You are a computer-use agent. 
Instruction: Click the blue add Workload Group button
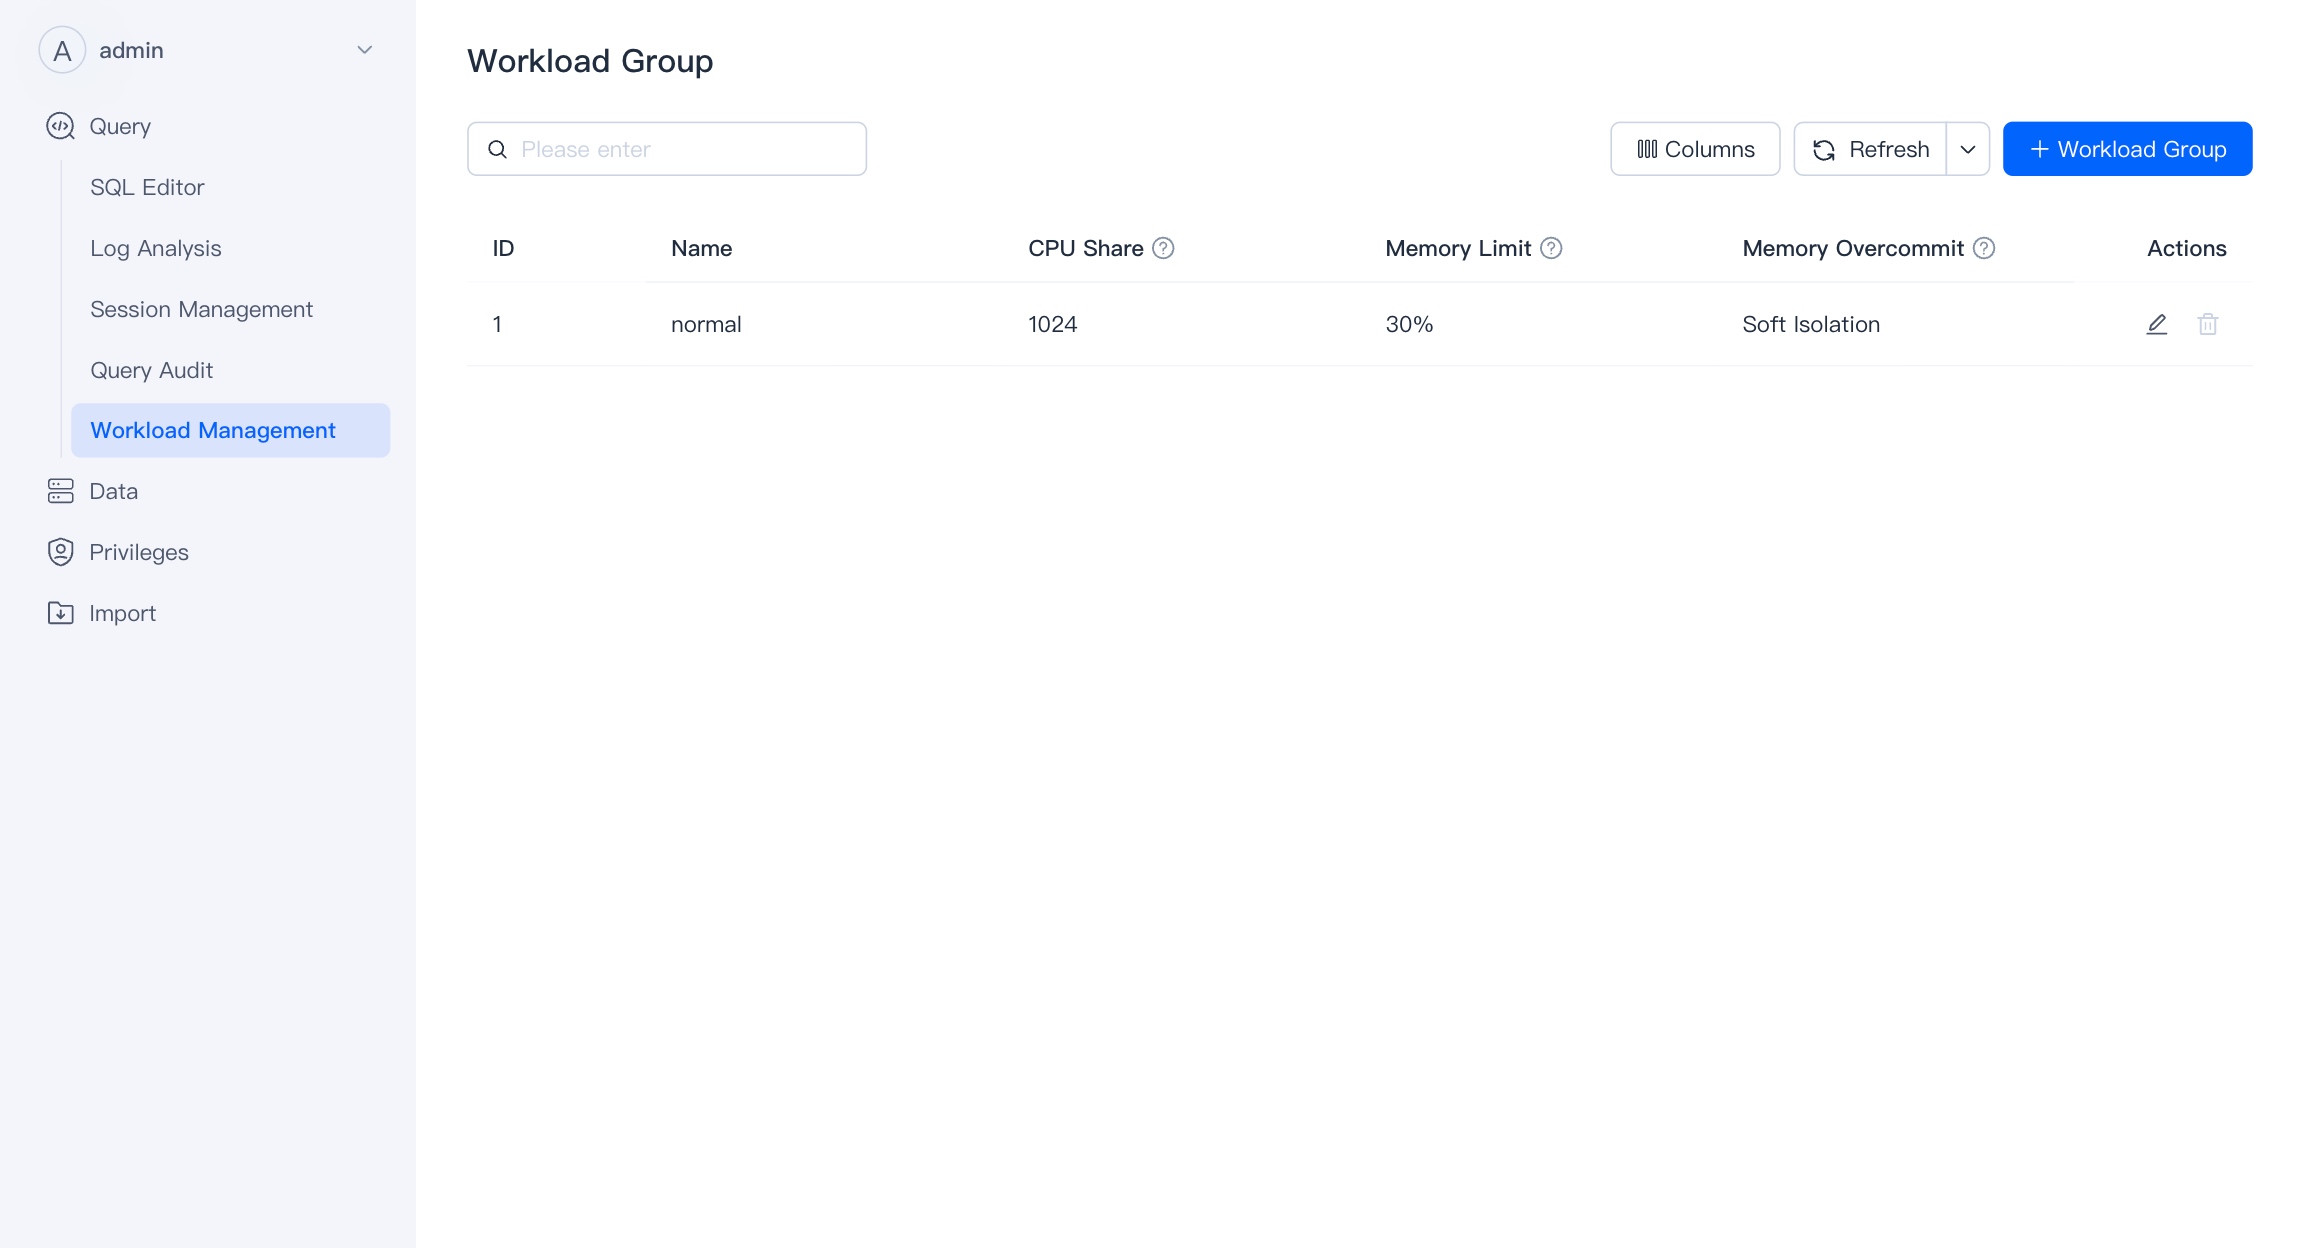[x=2127, y=149]
